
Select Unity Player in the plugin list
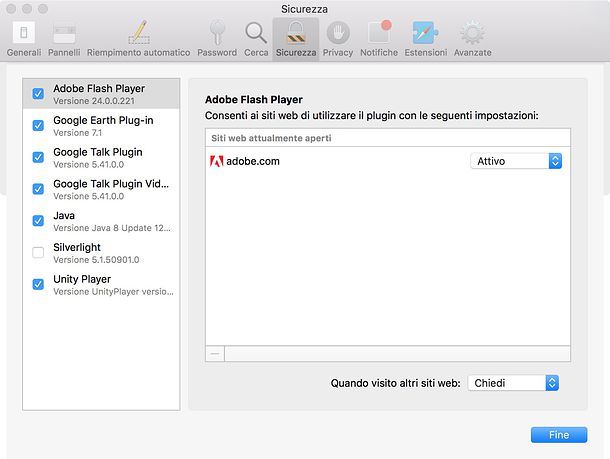point(101,285)
